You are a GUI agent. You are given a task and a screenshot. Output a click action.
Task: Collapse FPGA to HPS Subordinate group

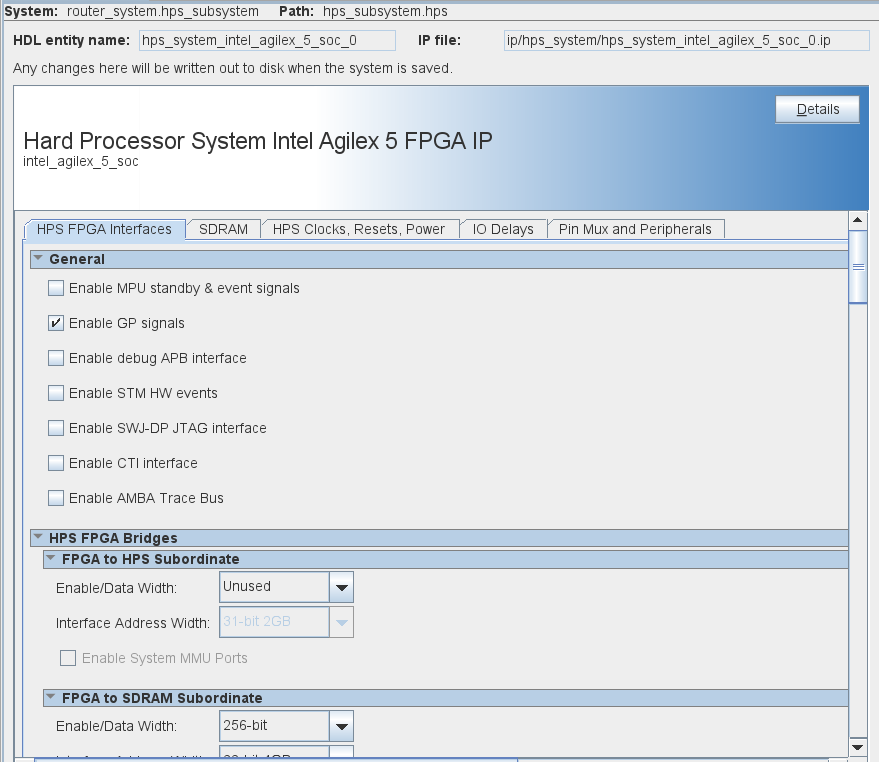(x=50, y=559)
